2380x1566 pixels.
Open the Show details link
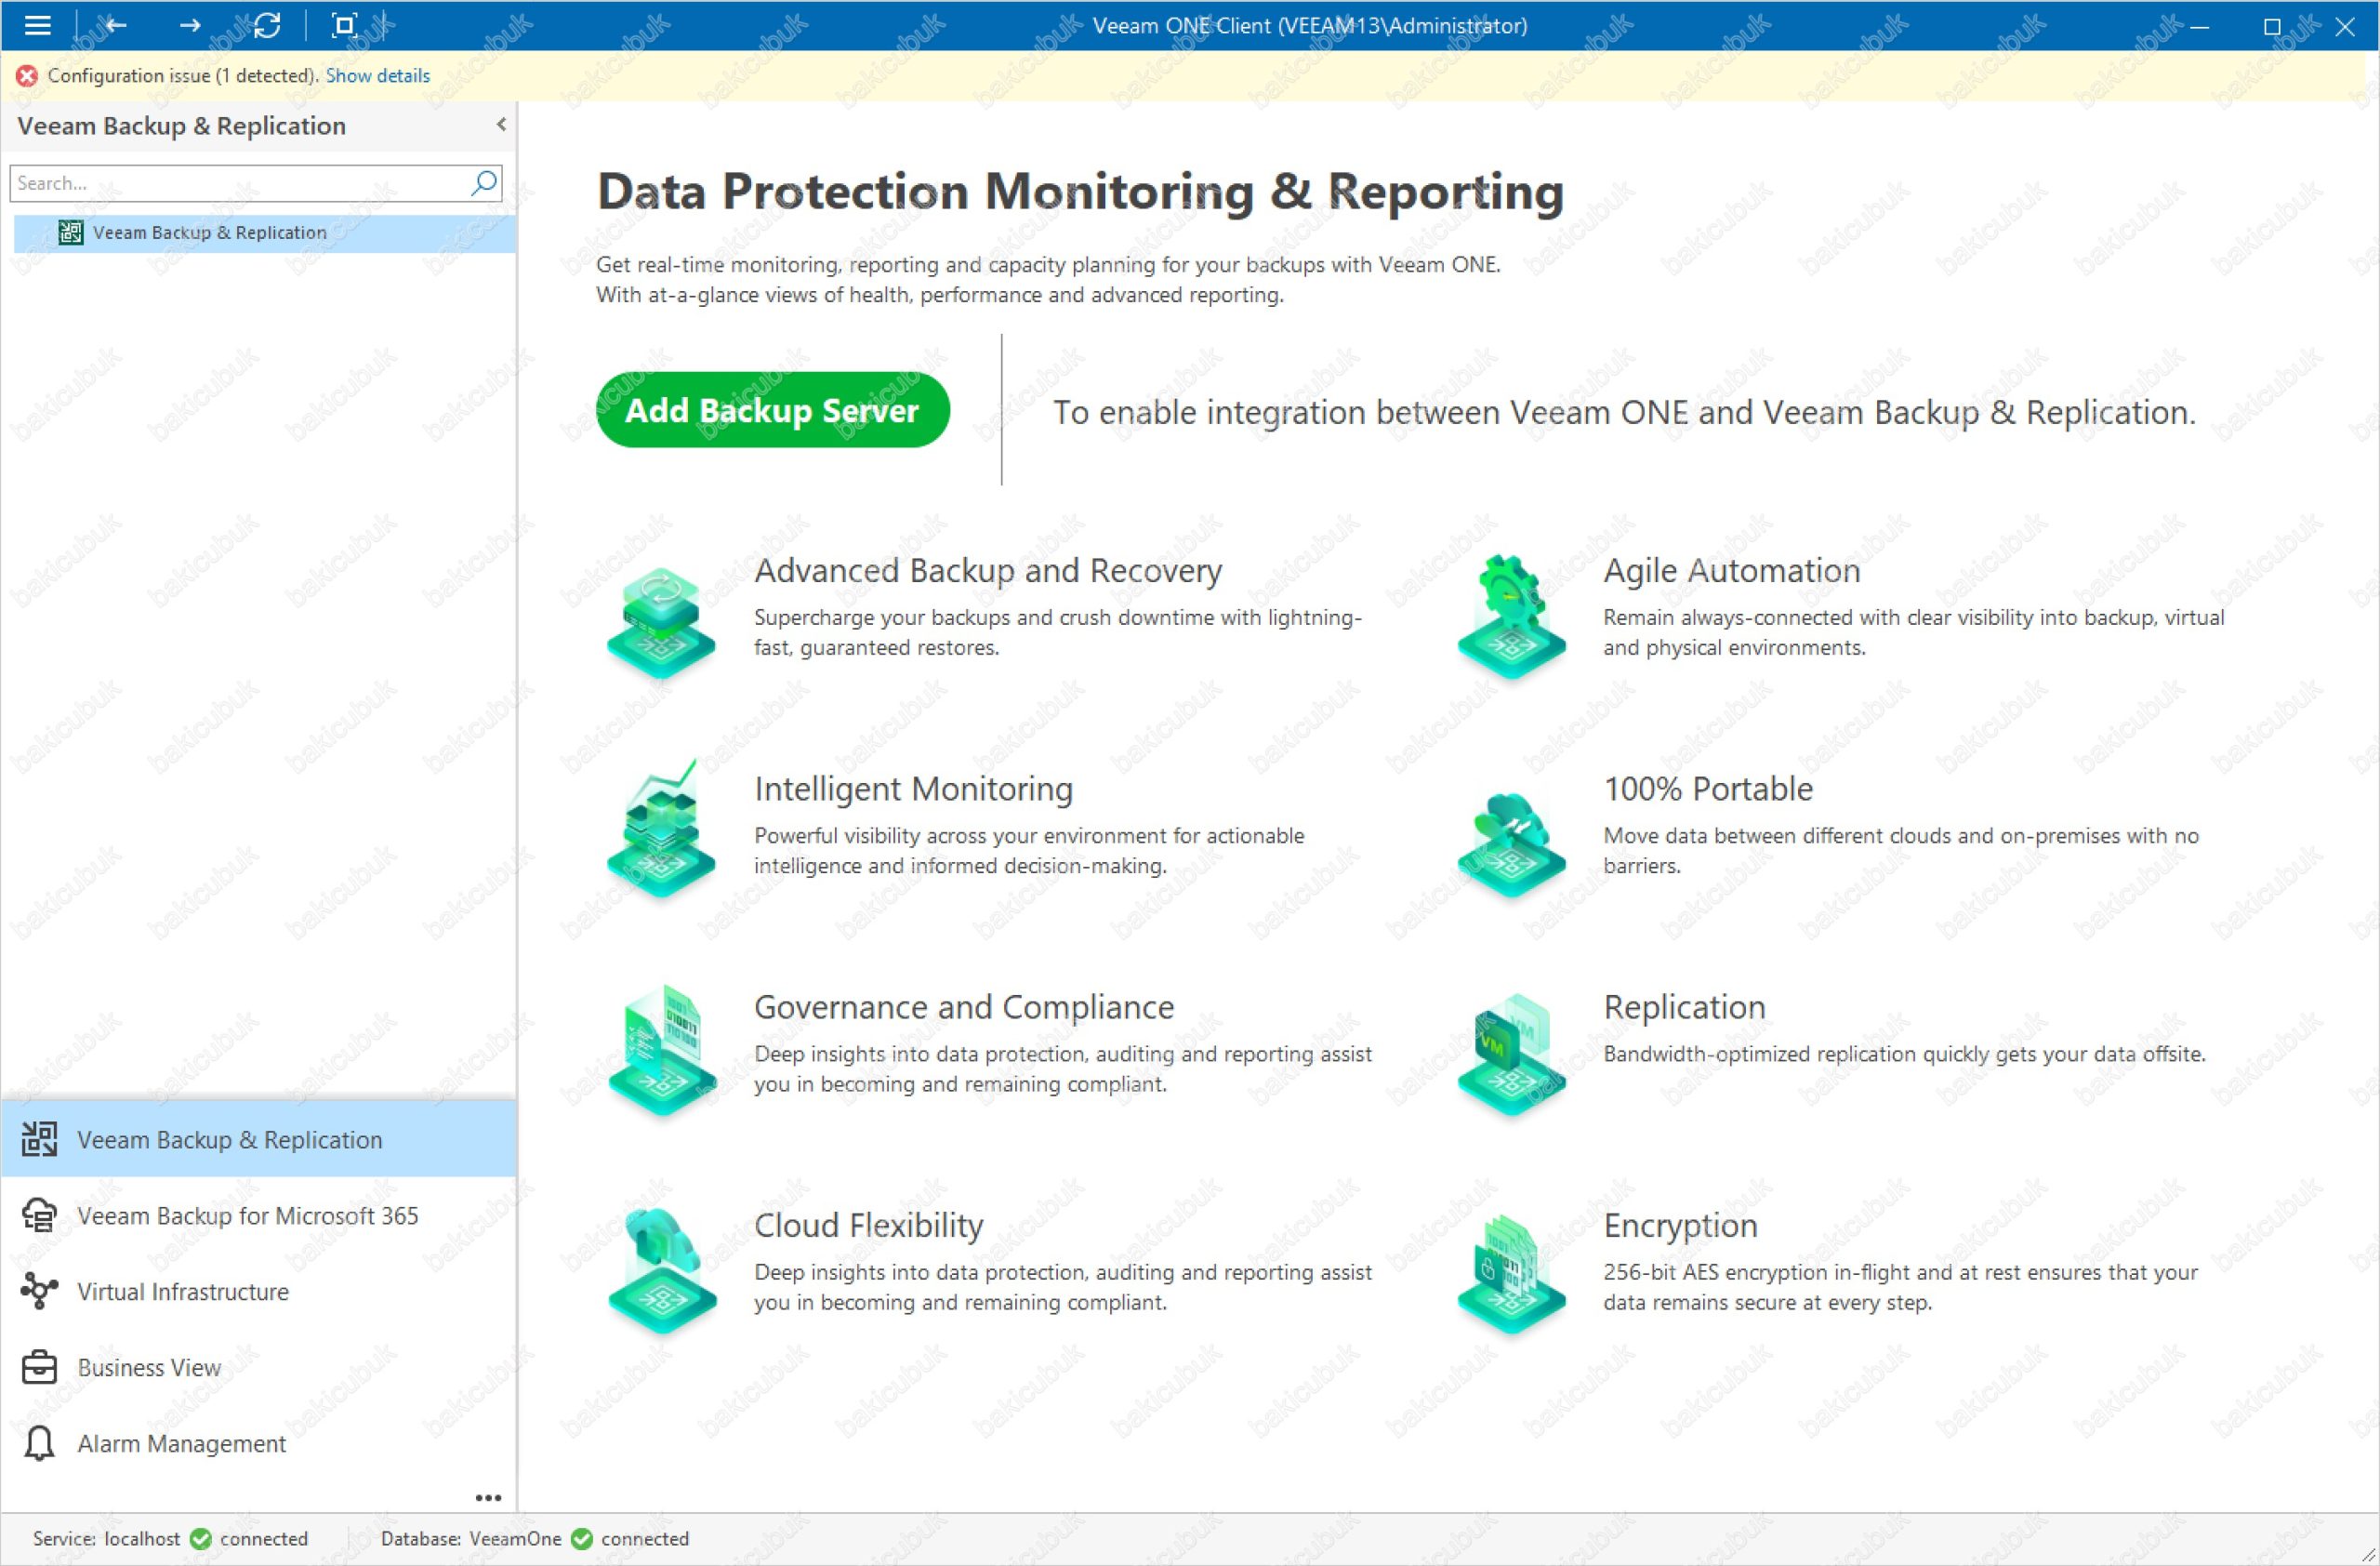click(x=377, y=76)
